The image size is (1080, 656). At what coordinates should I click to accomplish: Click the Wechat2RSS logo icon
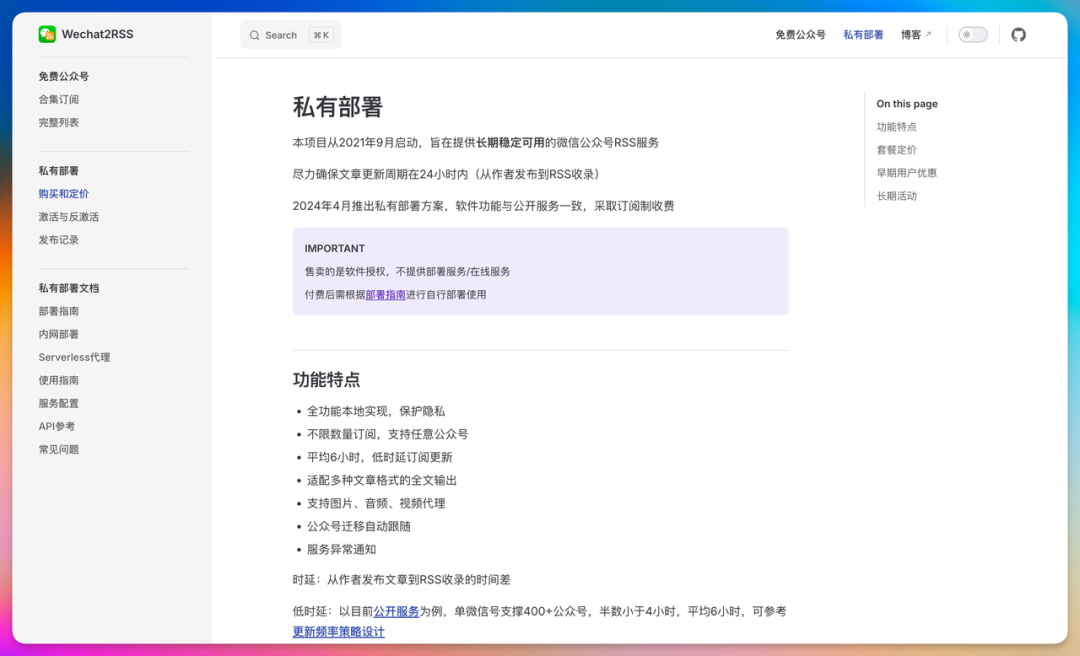click(x=47, y=34)
